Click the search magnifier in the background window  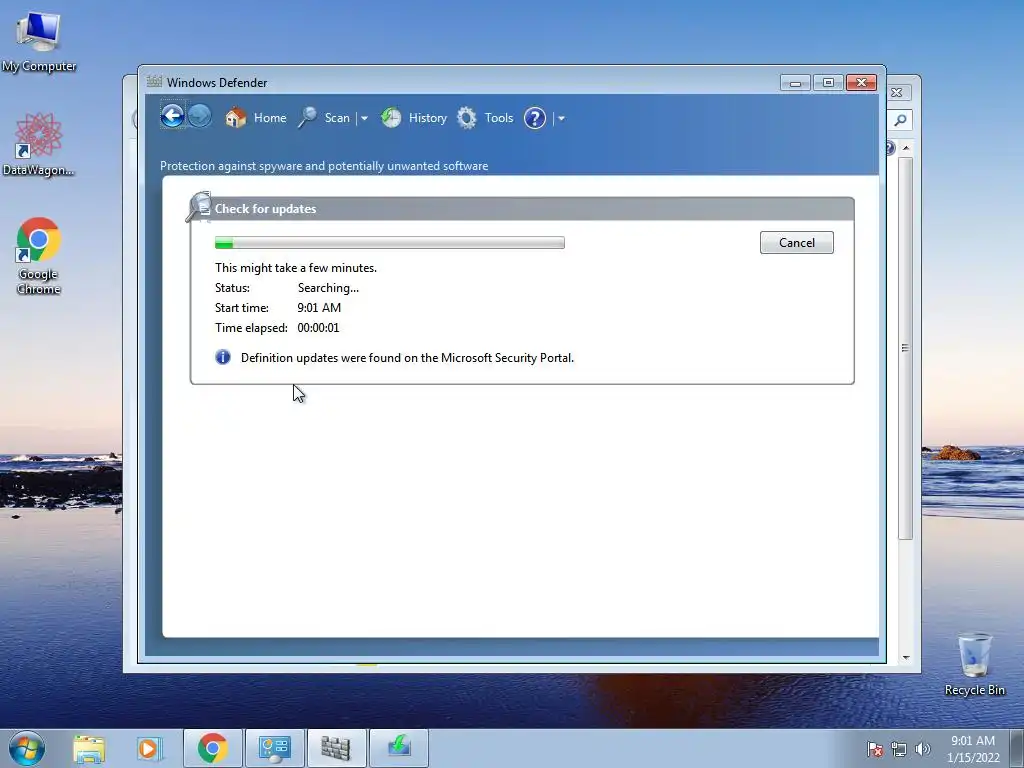(x=901, y=120)
